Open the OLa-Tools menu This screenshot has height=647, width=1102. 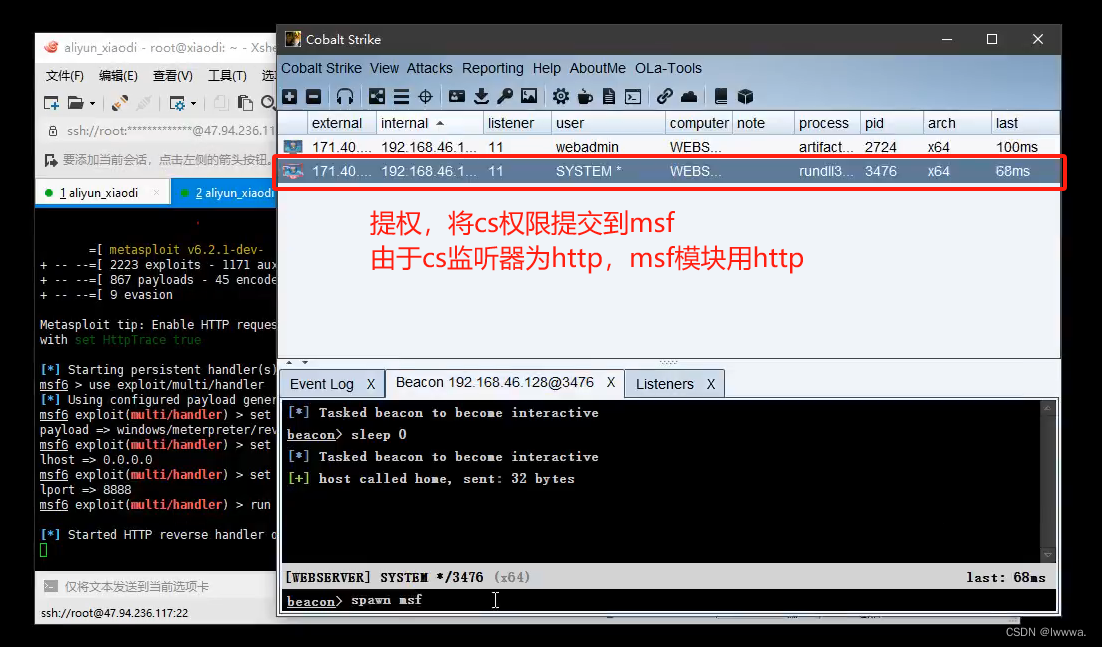coord(668,68)
